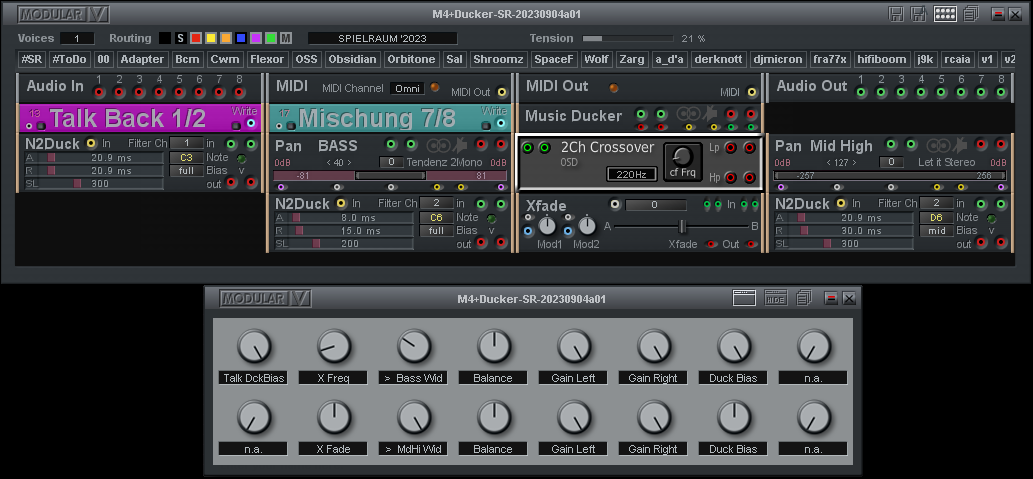The width and height of the screenshot is (1033, 479).
Task: Click the save floppy disk icon
Action: tap(896, 14)
